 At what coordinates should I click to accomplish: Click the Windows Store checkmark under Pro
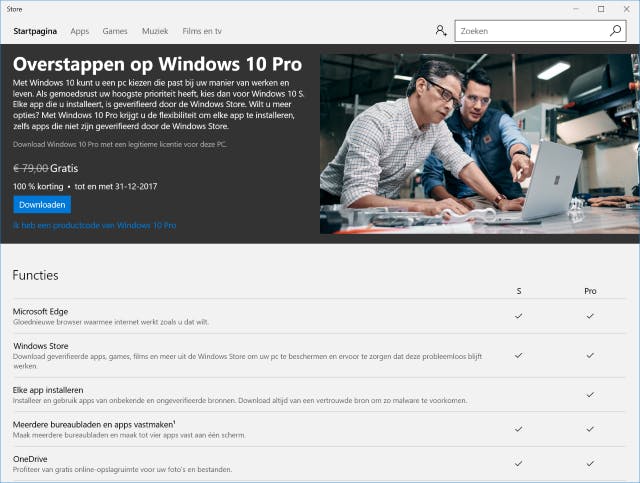pos(590,356)
